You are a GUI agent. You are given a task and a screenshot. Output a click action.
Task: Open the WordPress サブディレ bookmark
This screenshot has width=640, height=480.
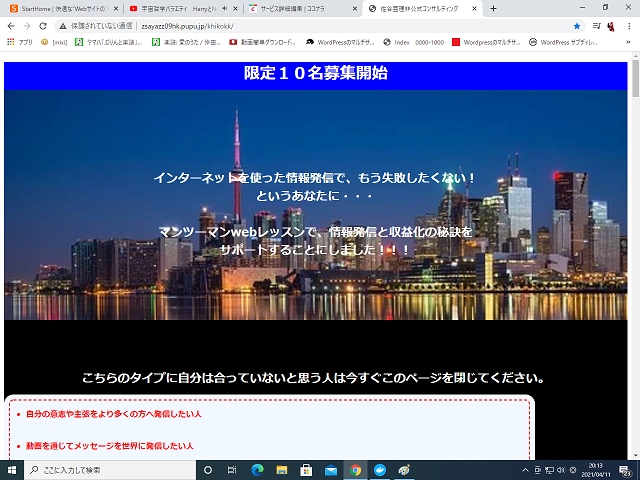point(563,42)
